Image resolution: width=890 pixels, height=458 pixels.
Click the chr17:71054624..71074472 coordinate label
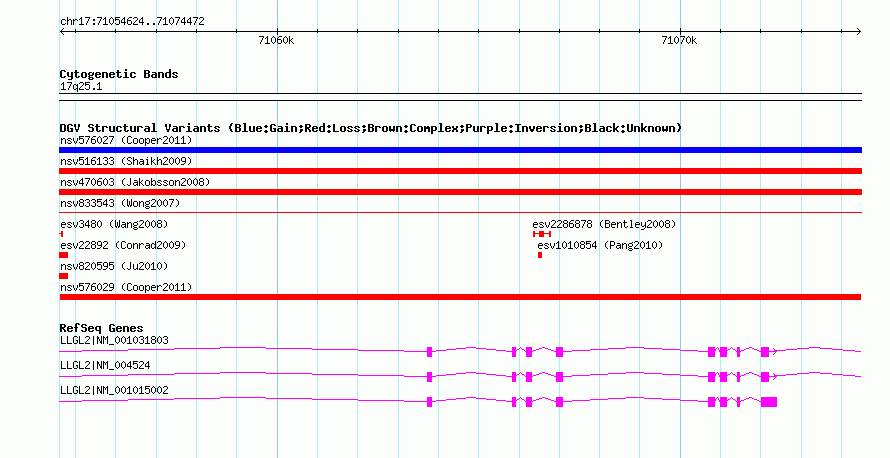click(132, 22)
